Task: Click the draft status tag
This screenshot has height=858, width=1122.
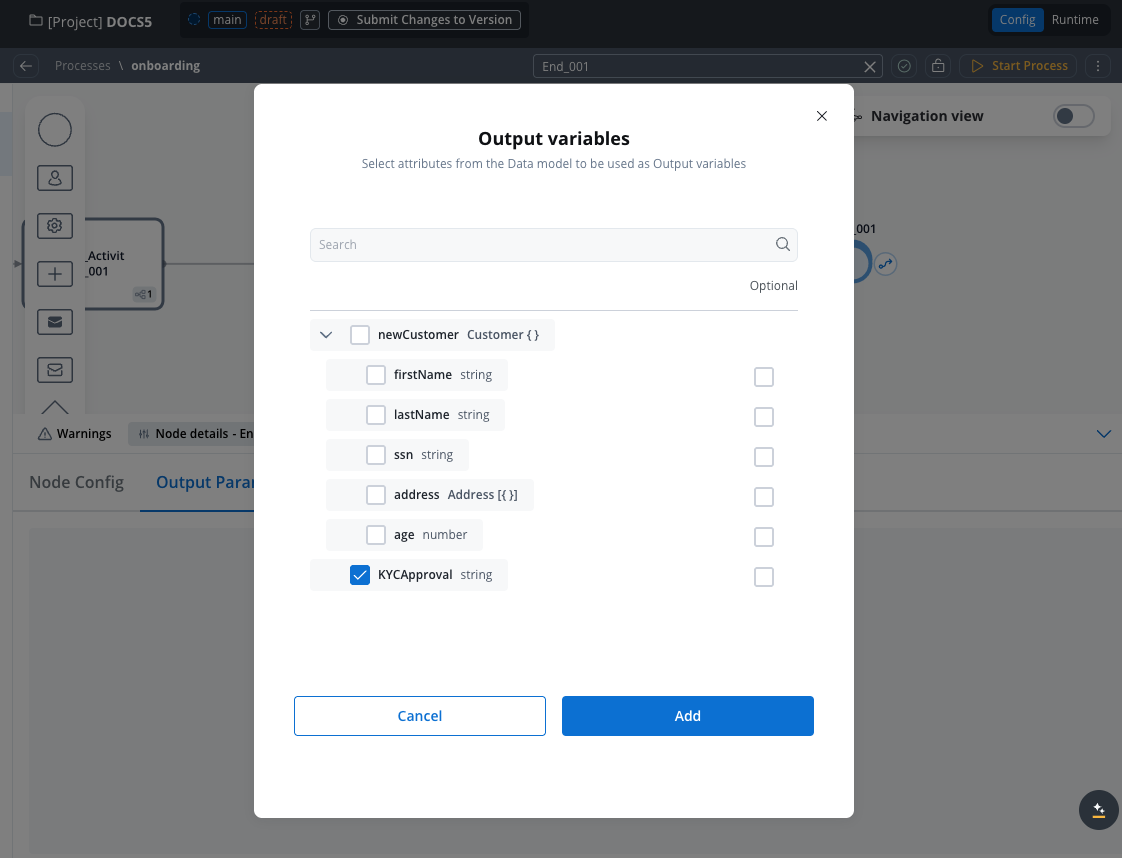Action: point(273,20)
